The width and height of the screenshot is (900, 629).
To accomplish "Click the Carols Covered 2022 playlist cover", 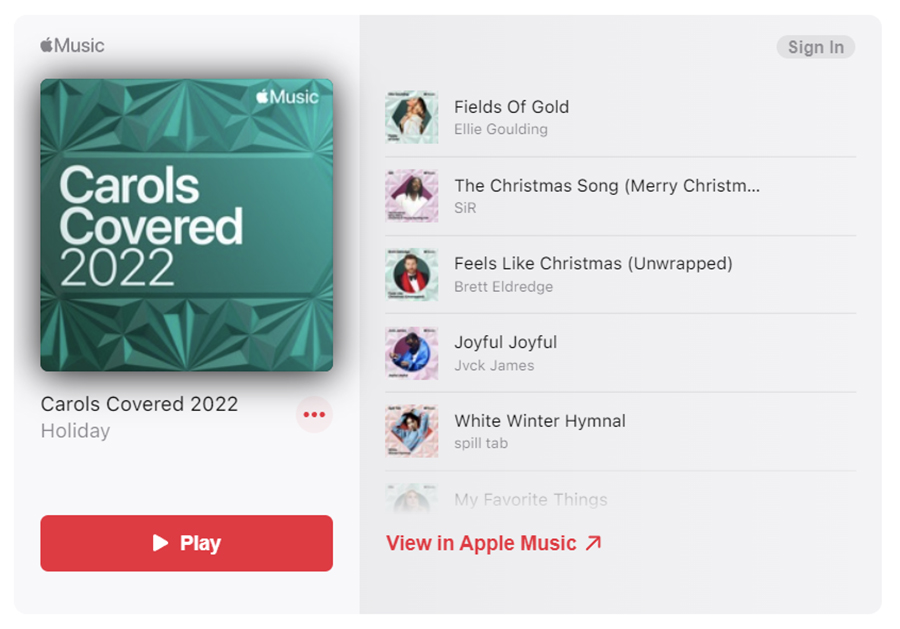I will (x=186, y=225).
